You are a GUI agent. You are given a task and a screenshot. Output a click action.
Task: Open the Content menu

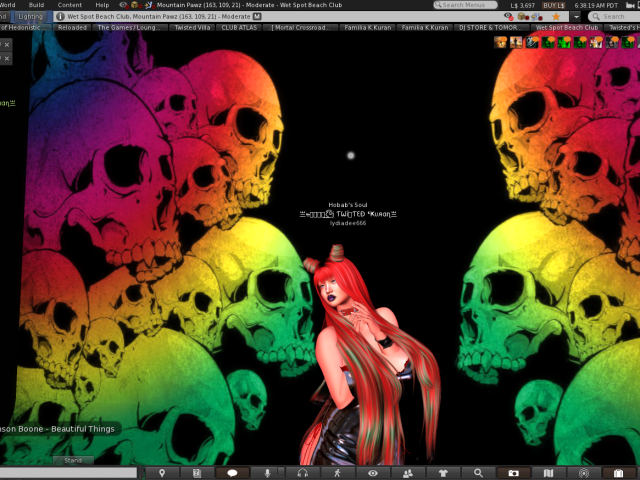(x=69, y=5)
